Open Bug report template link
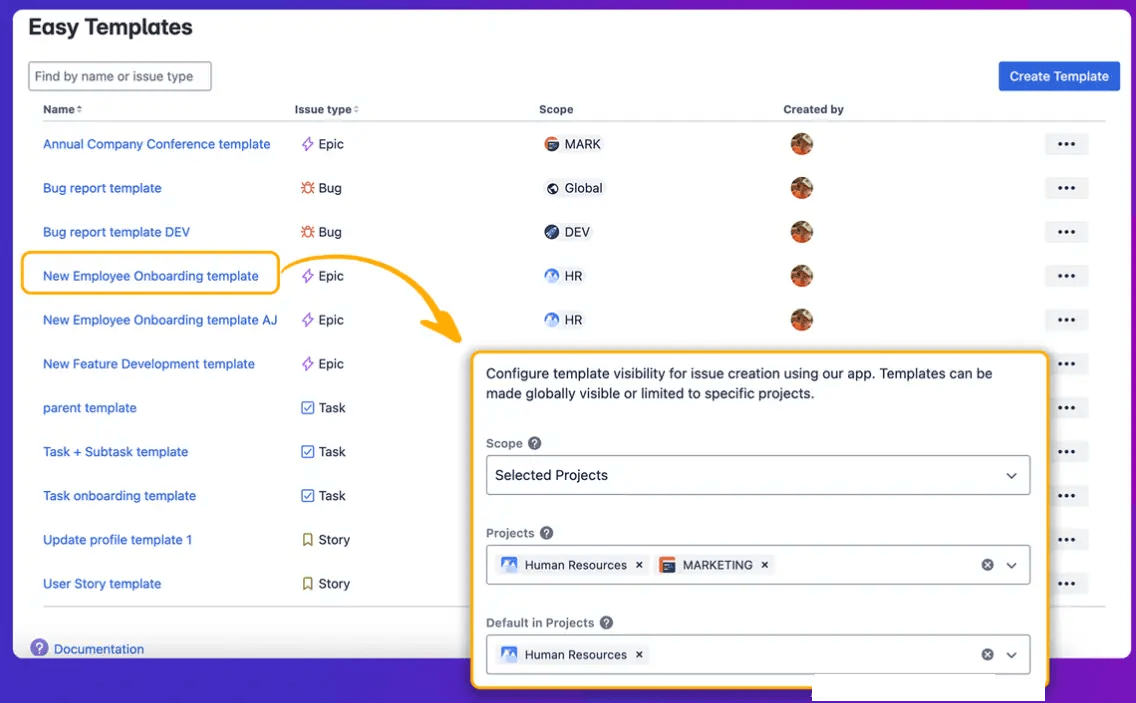The image size is (1136, 703). pyautogui.click(x=102, y=188)
